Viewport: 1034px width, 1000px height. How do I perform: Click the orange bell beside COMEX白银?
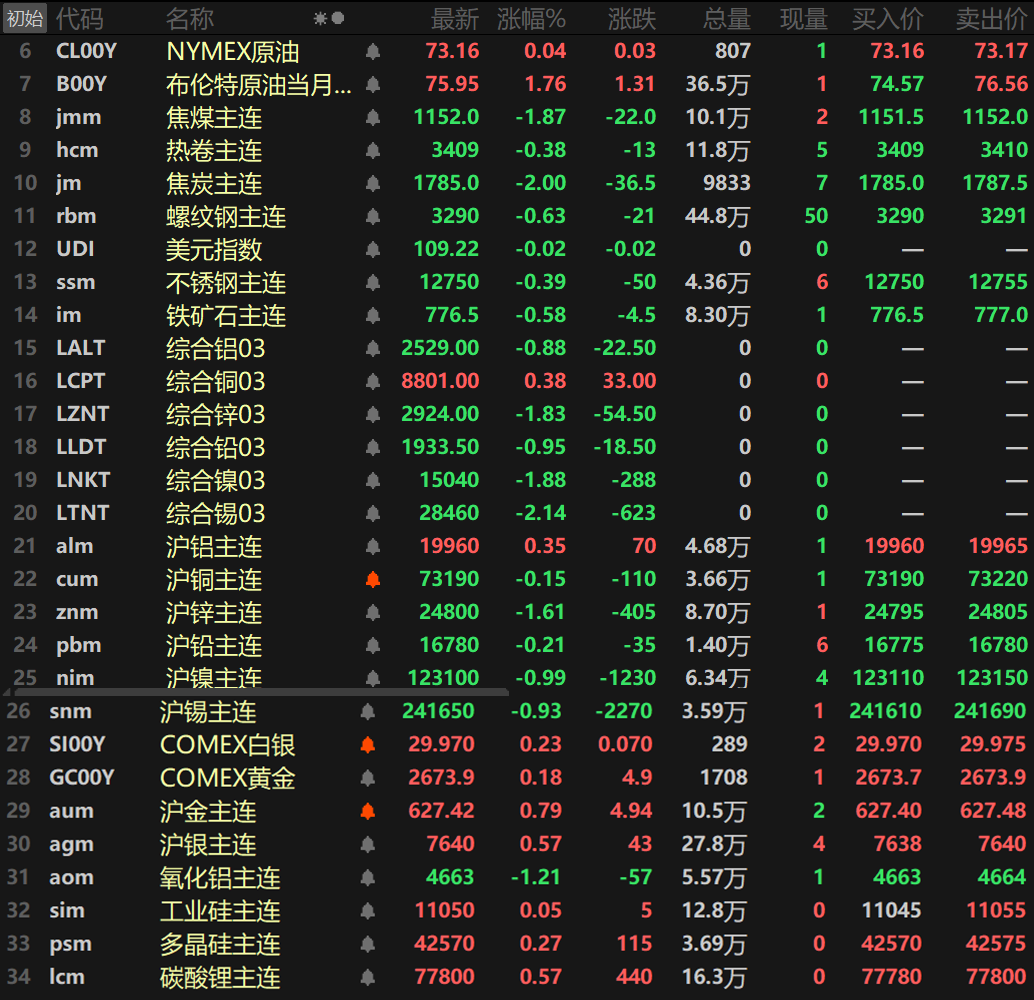(367, 744)
